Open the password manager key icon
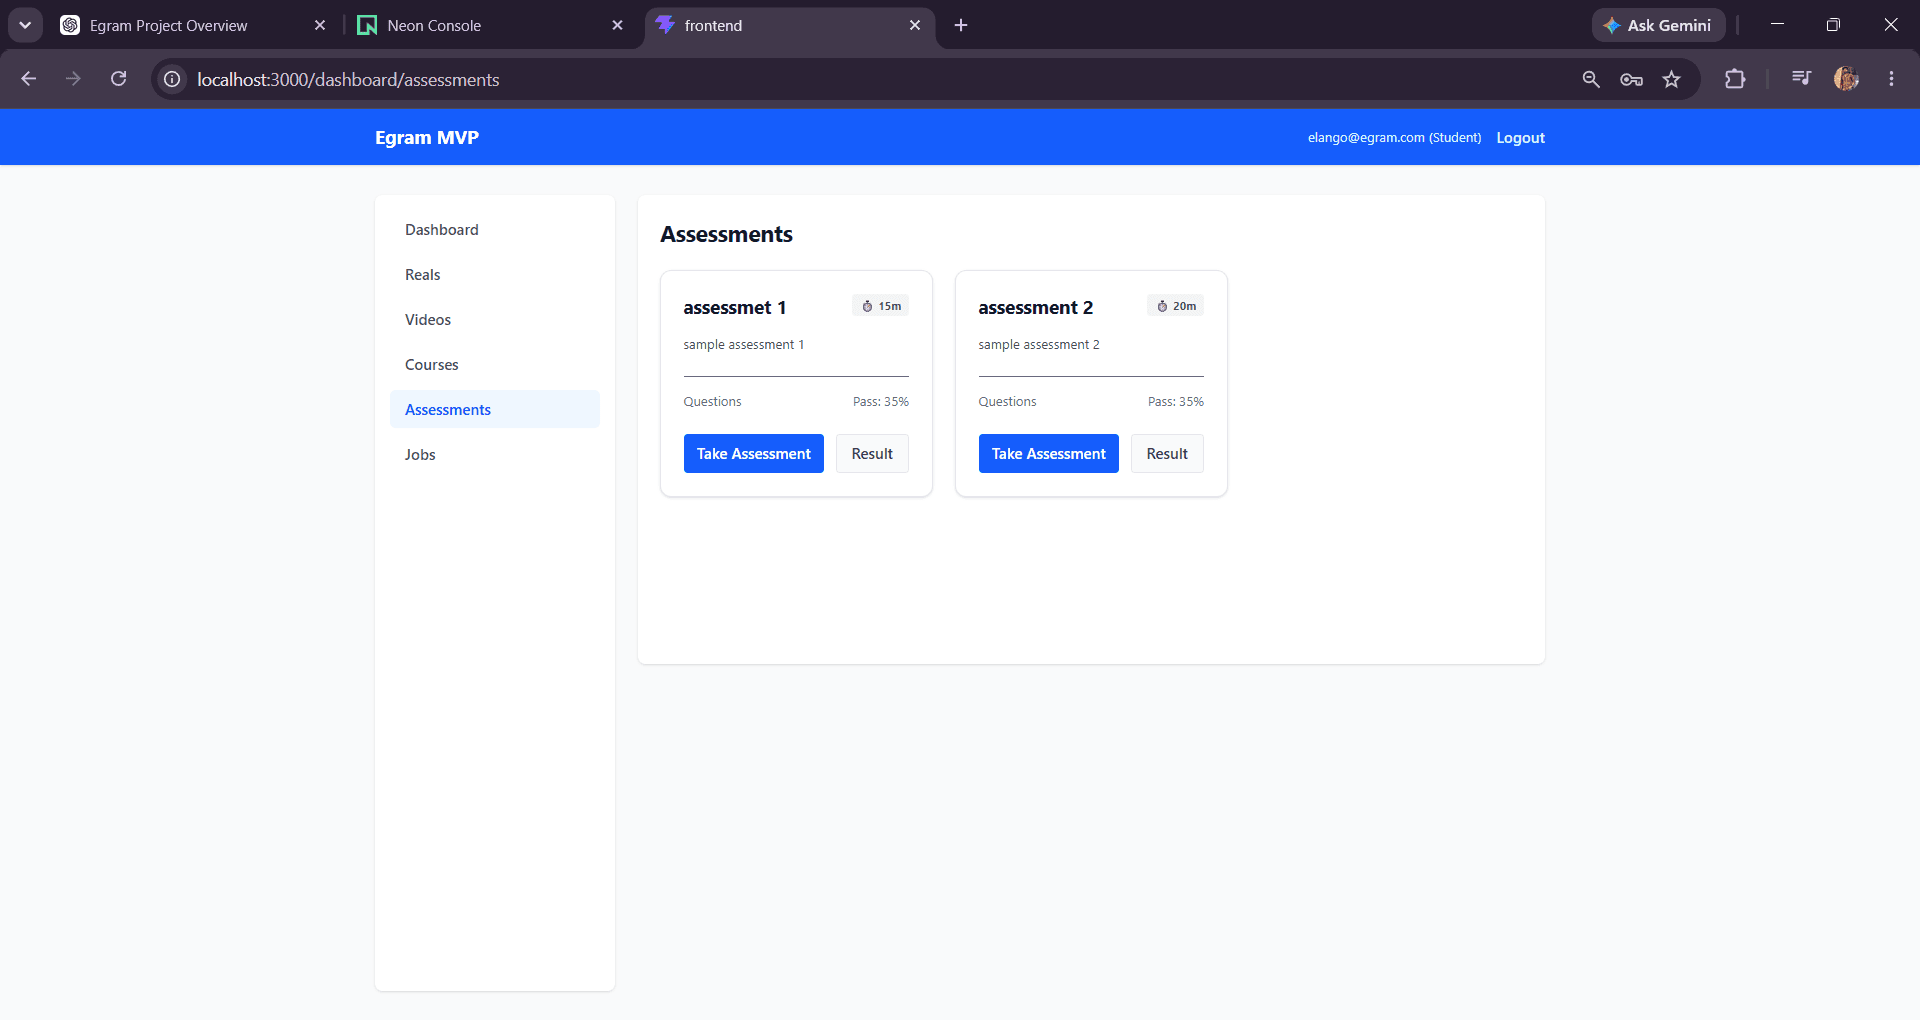The image size is (1920, 1020). pos(1631,79)
